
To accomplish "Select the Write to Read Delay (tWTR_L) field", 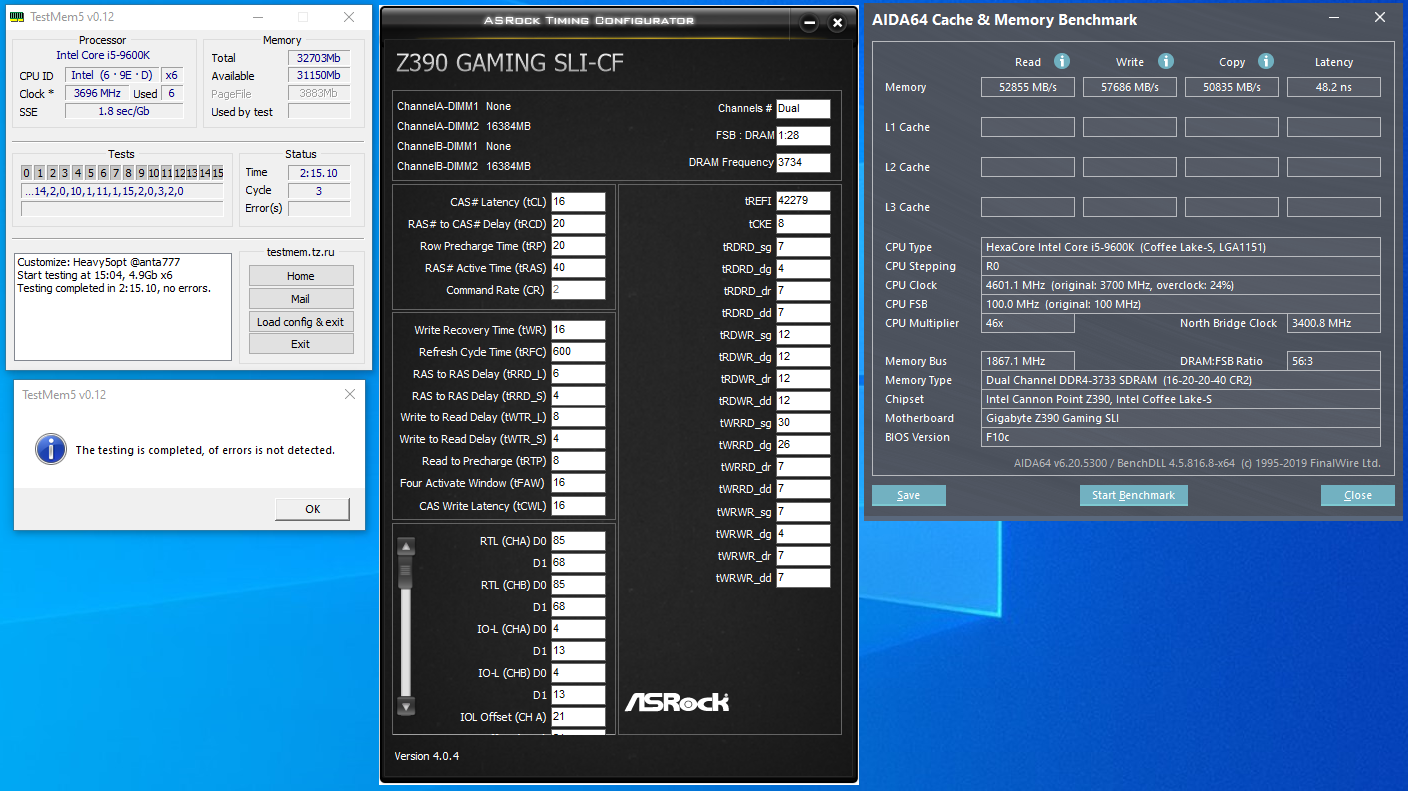I will click(578, 417).
